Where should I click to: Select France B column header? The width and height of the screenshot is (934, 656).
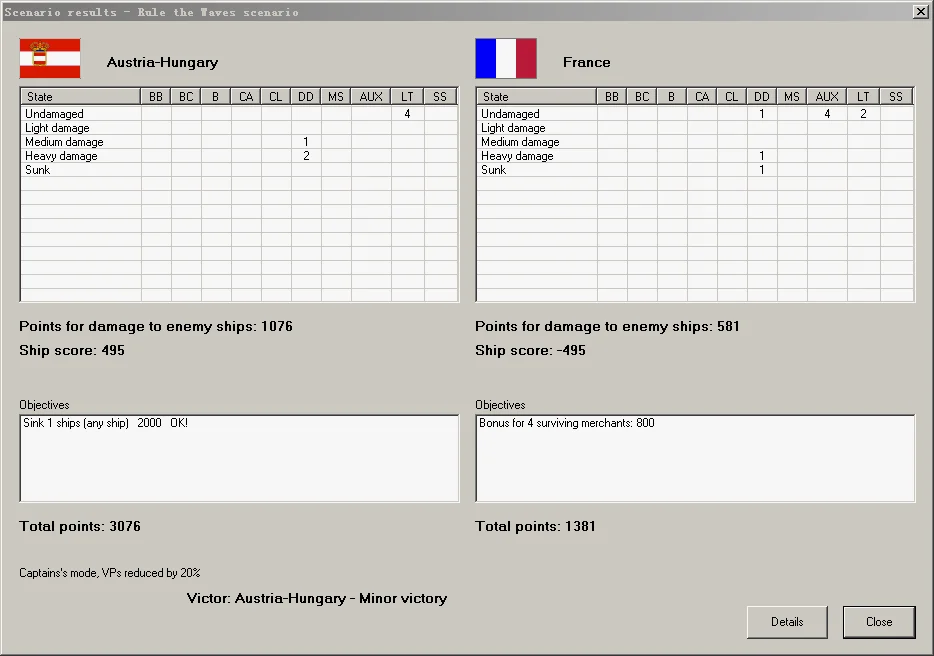[671, 97]
